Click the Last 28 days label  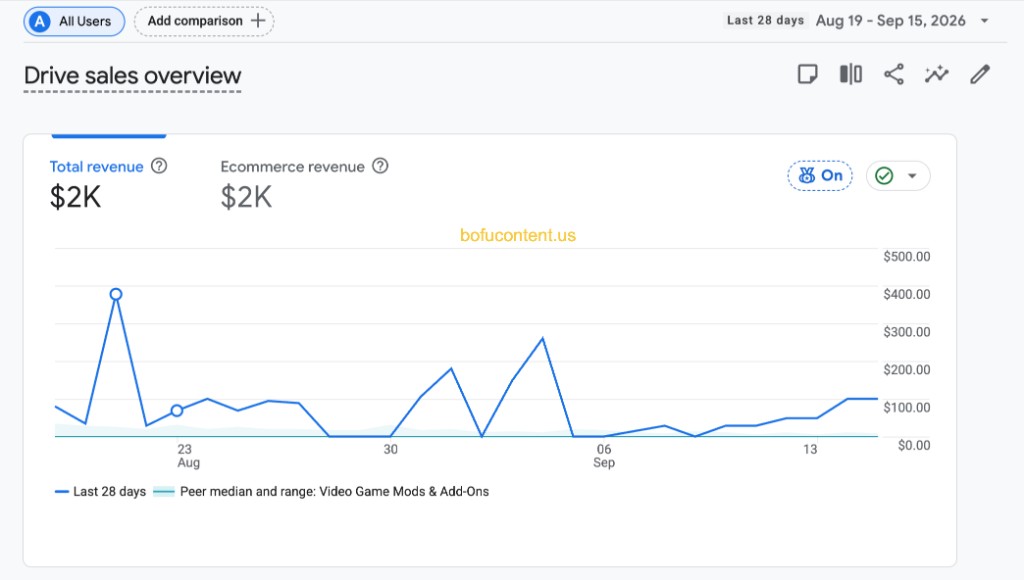click(765, 20)
